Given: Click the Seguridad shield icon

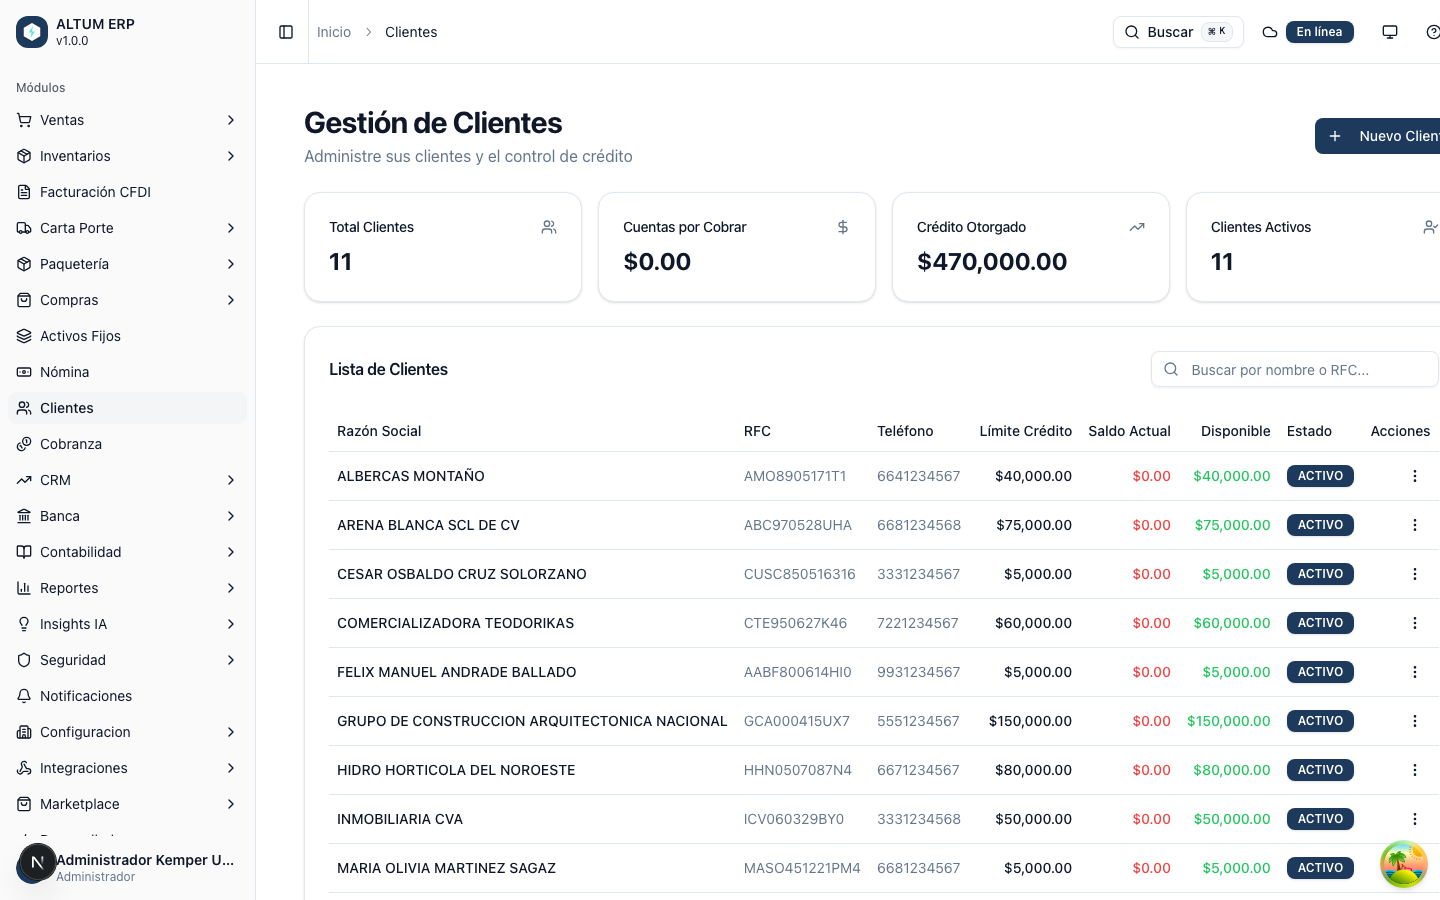Looking at the screenshot, I should [24, 660].
